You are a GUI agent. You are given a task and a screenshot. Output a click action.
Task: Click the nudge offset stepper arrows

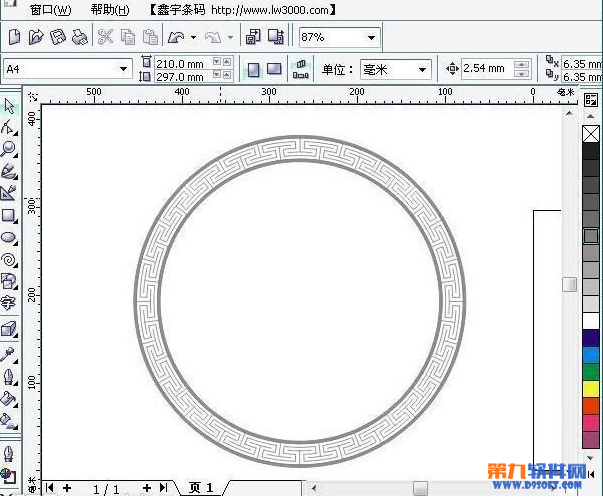521,69
